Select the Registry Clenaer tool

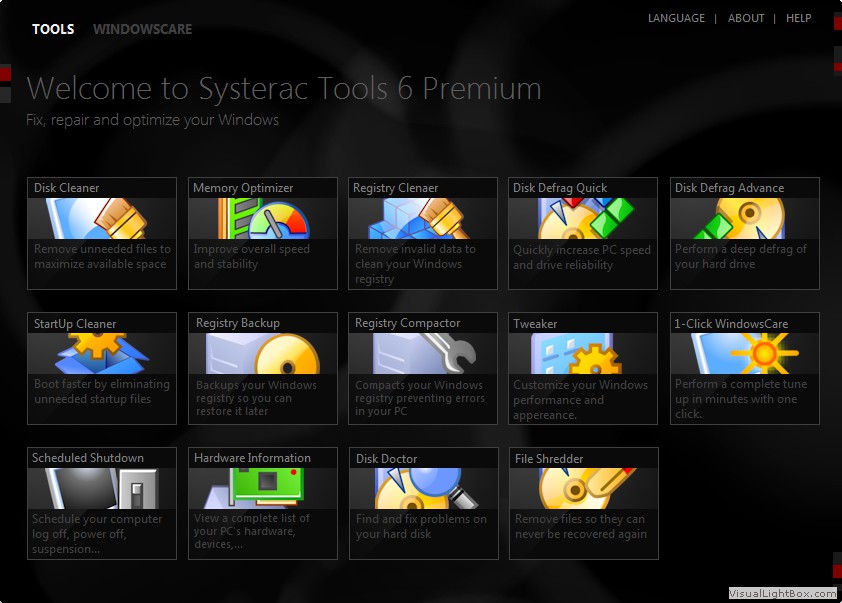point(422,232)
